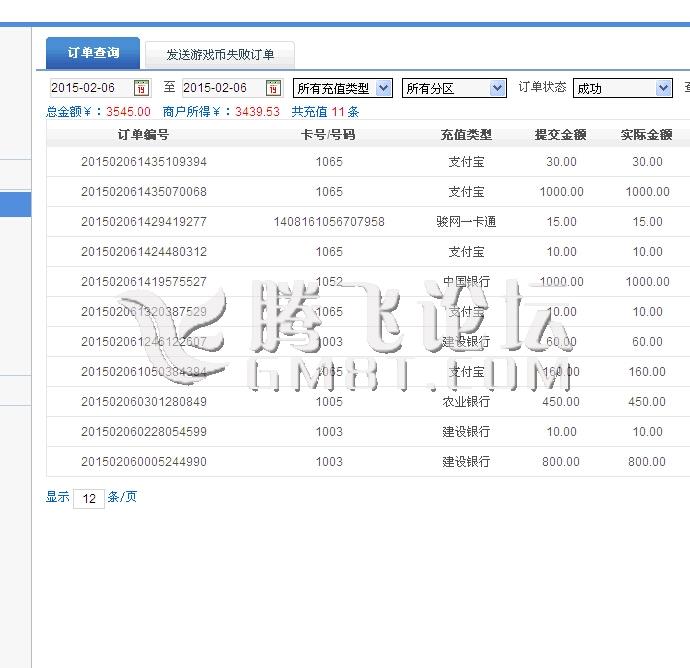Image resolution: width=690 pixels, height=668 pixels.
Task: Select order number 201502061435109394
Action: click(144, 162)
